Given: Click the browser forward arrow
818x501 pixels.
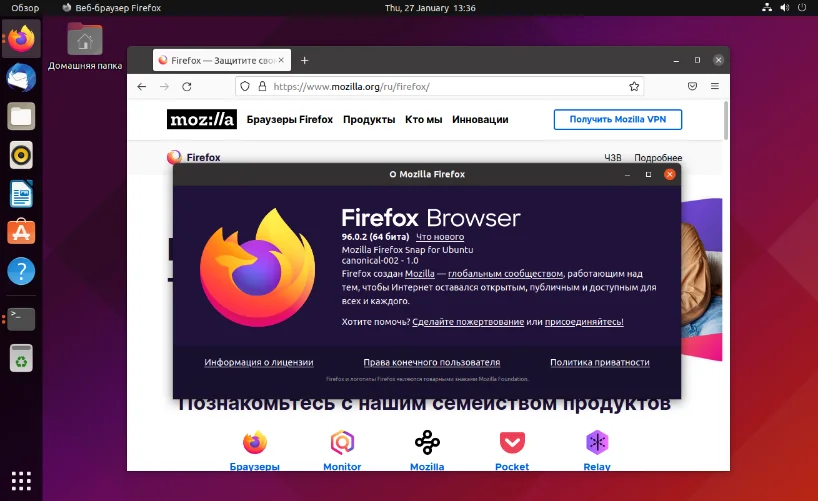Looking at the screenshot, I should click(164, 87).
